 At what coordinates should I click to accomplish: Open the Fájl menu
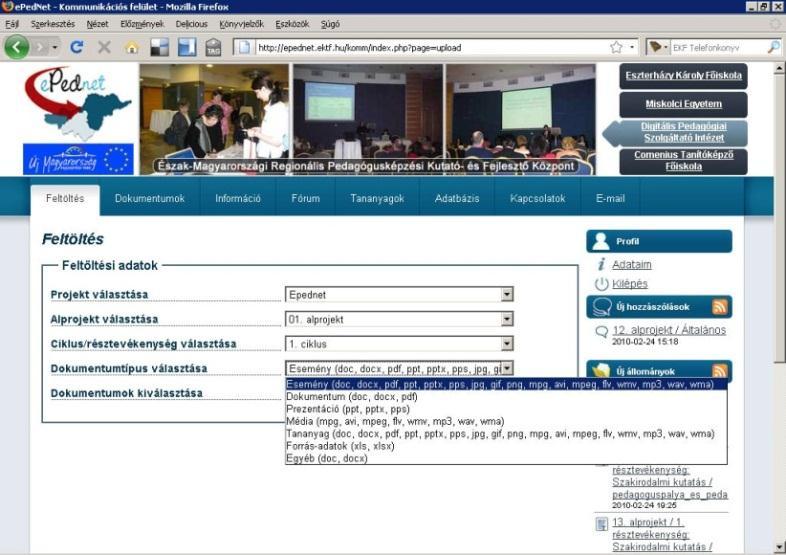pos(12,24)
